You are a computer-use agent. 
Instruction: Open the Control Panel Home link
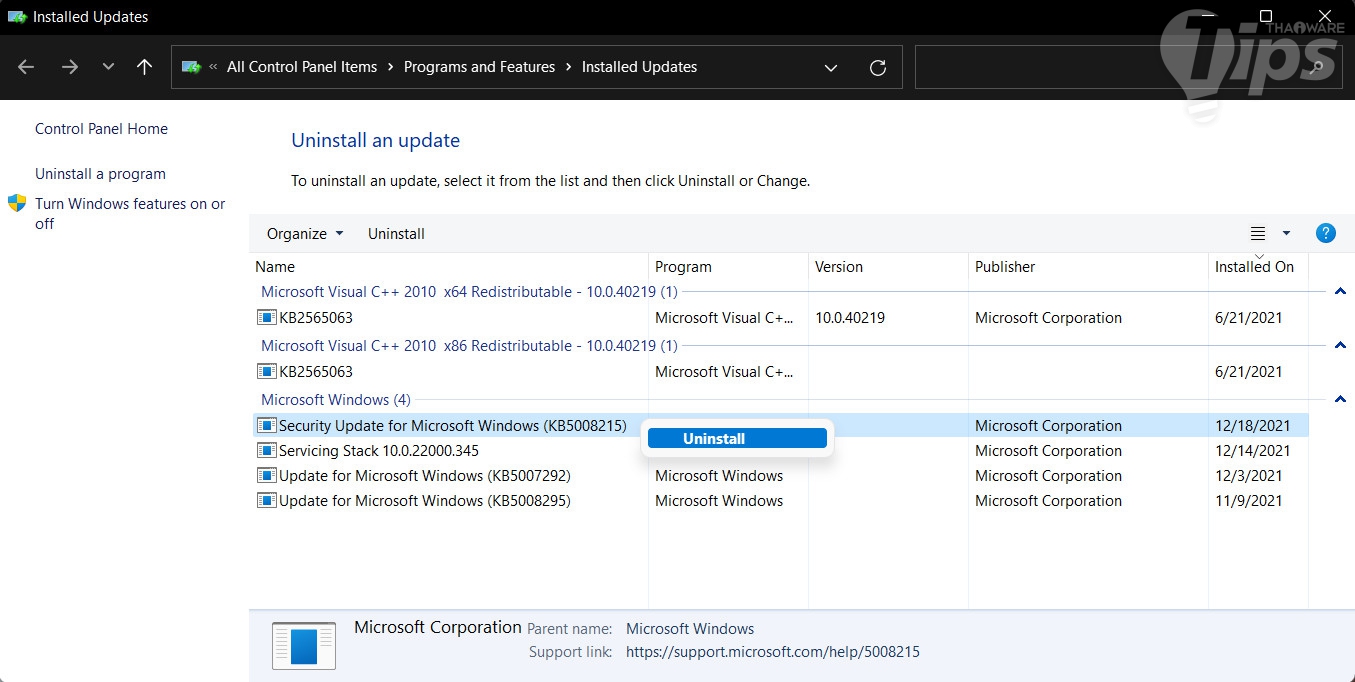(x=101, y=129)
